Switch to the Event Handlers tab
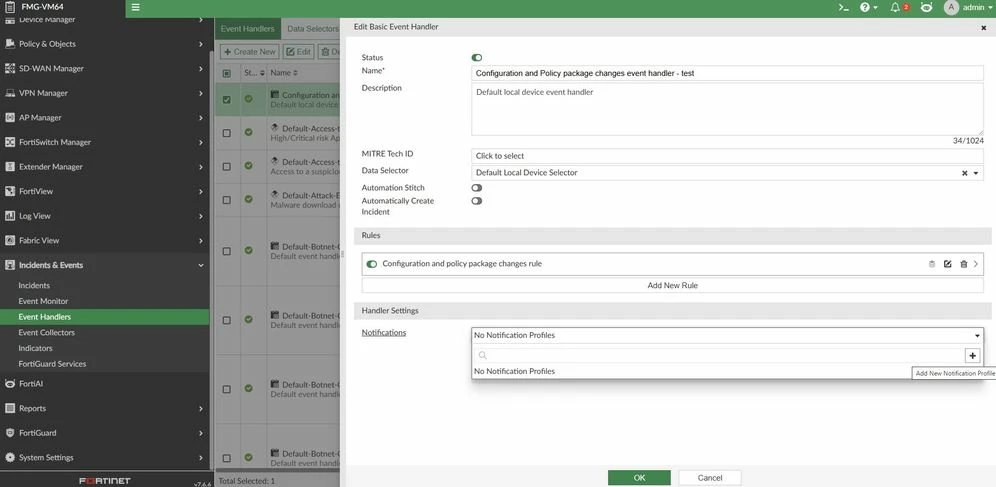Viewport: 996px width, 487px height. pos(247,29)
